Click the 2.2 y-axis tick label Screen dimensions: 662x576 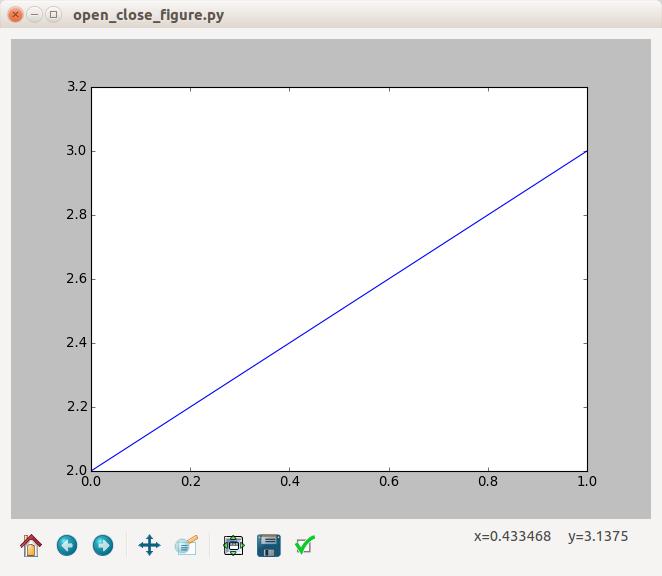pos(77,407)
